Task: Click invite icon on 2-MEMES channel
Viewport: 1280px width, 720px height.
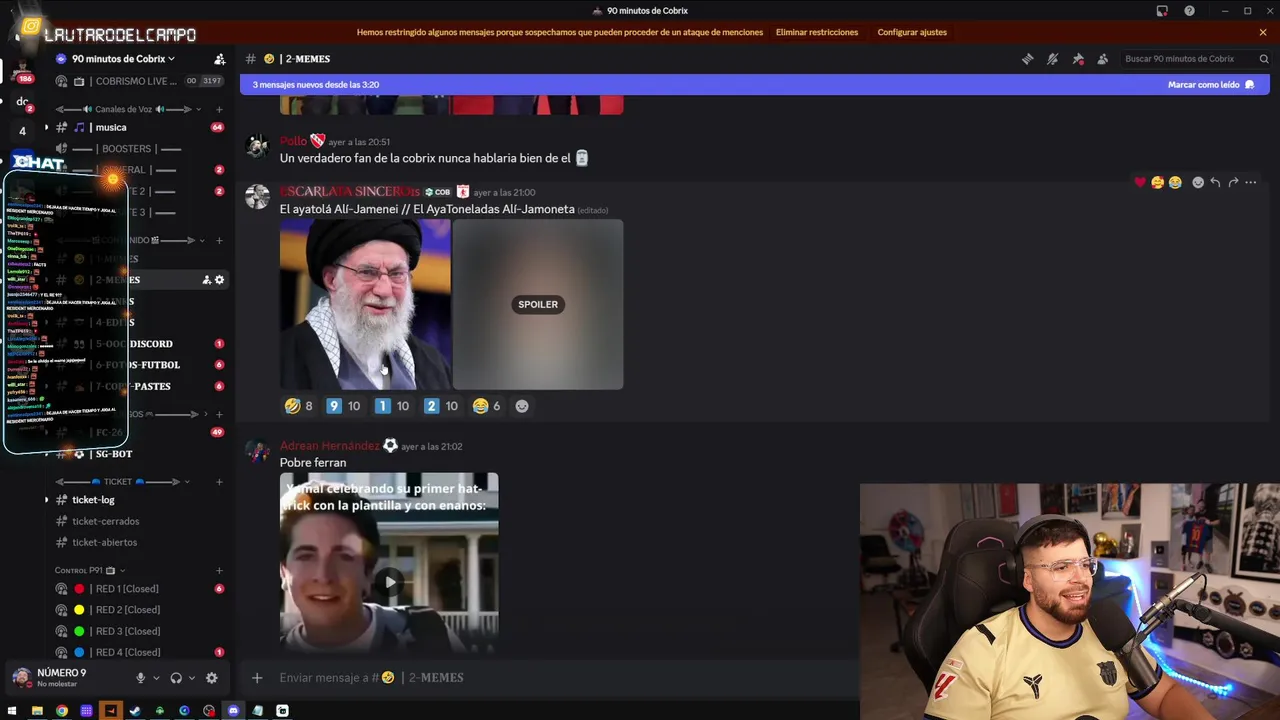Action: click(x=206, y=280)
